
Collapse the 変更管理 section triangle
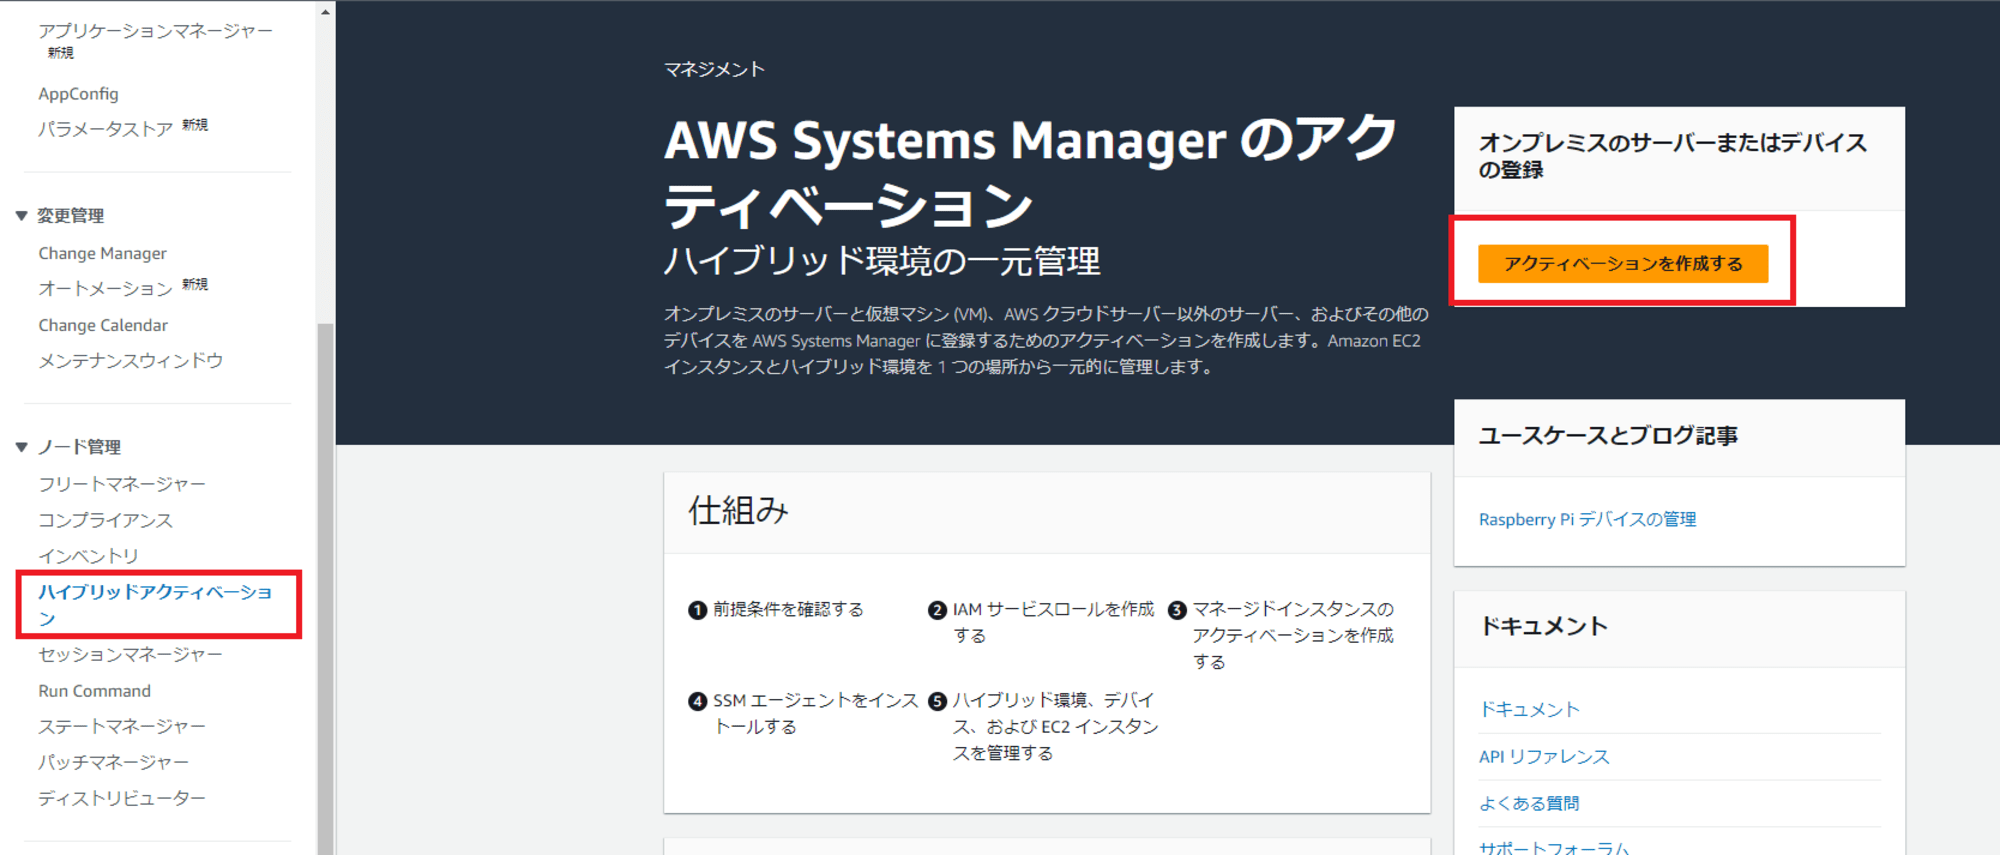coord(21,216)
